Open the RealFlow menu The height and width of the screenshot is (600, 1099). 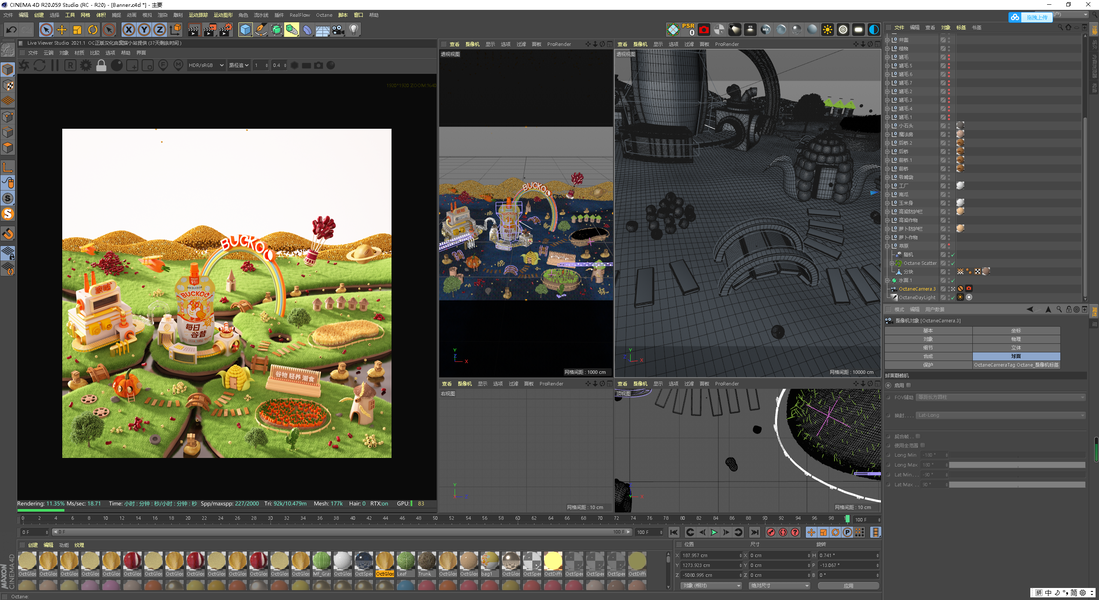[x=299, y=15]
